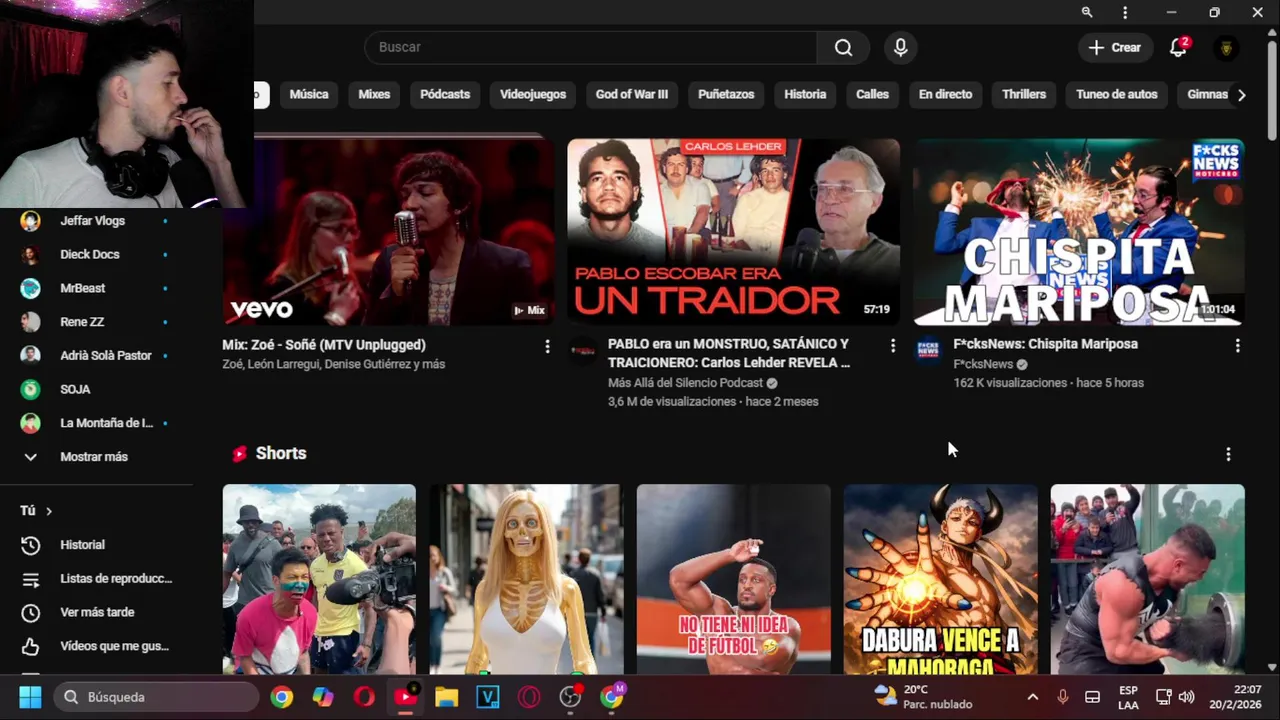Select the Historia filter chip

point(805,94)
